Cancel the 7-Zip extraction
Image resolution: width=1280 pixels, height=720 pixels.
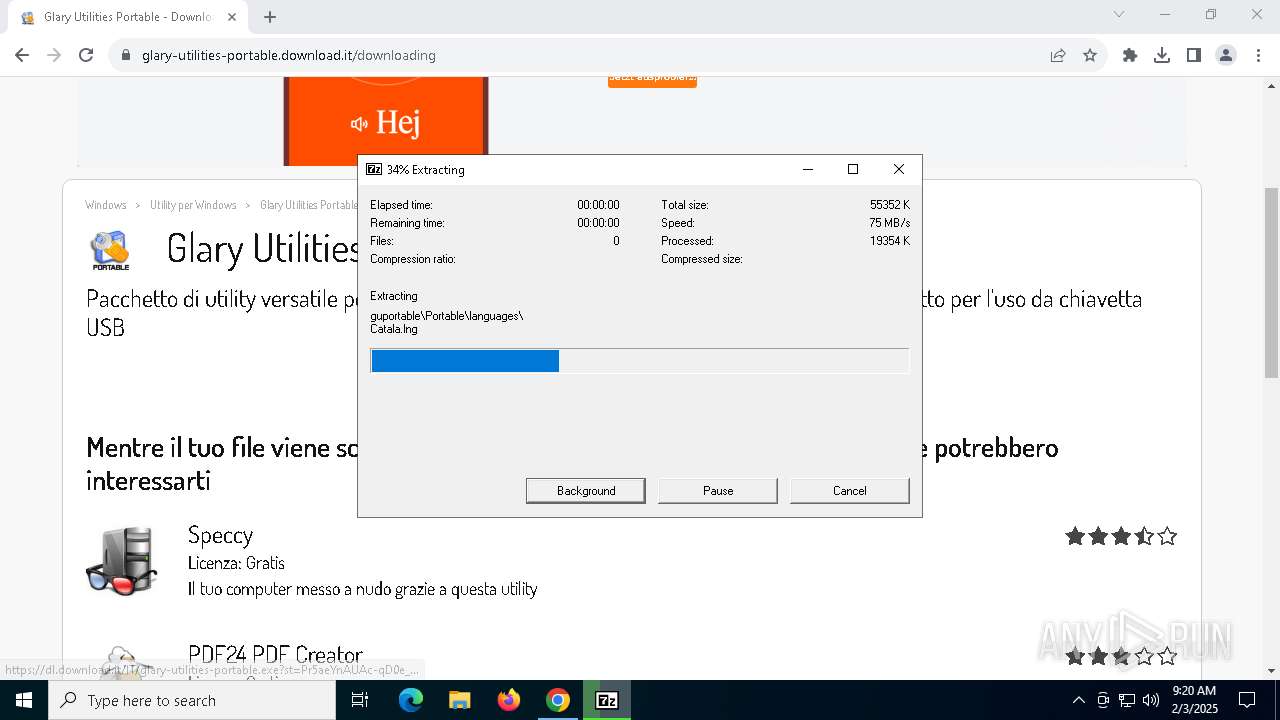coord(849,490)
